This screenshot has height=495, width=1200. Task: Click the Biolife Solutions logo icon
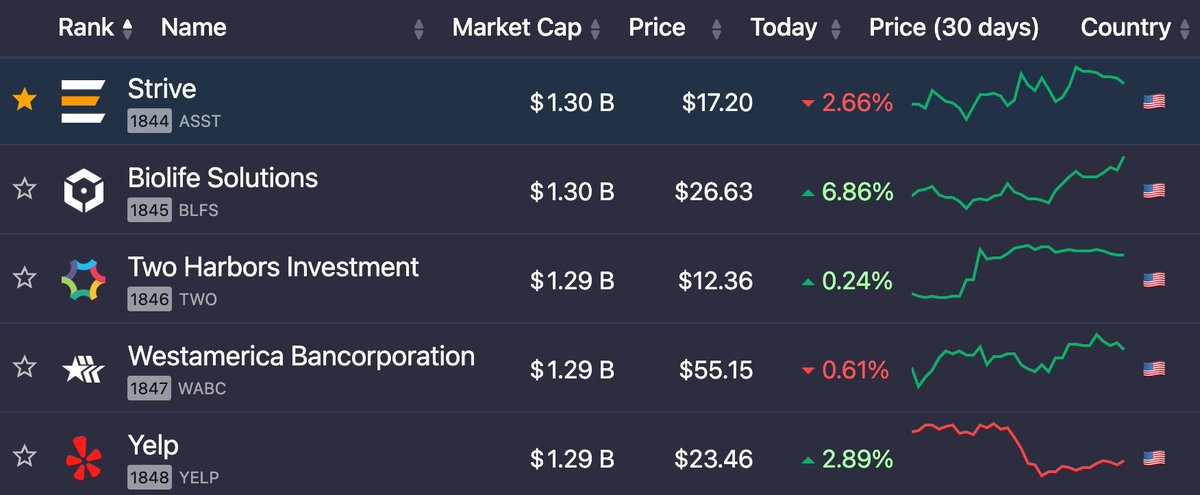pos(83,190)
